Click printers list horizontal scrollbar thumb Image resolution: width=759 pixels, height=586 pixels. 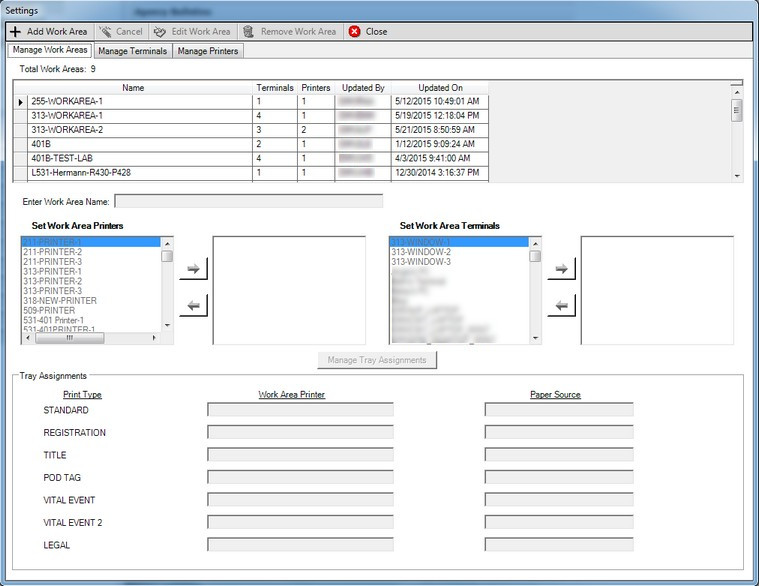tap(70, 338)
